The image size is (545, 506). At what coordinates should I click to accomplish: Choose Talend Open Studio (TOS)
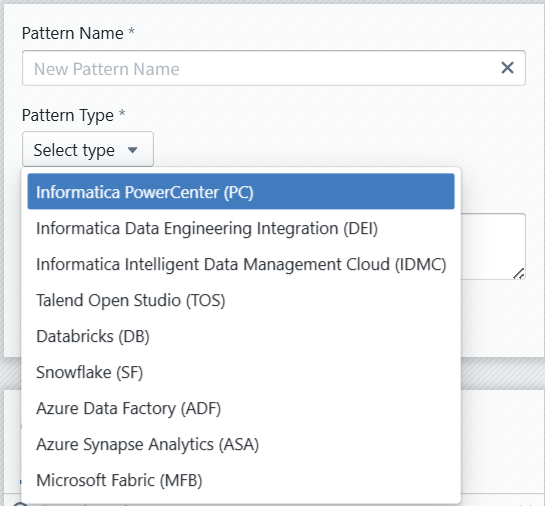coord(241,300)
